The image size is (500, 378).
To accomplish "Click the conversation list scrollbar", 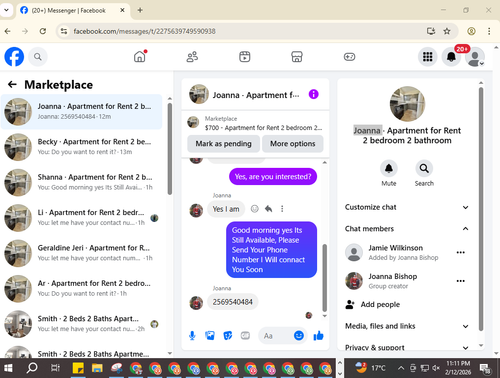I will (170, 148).
